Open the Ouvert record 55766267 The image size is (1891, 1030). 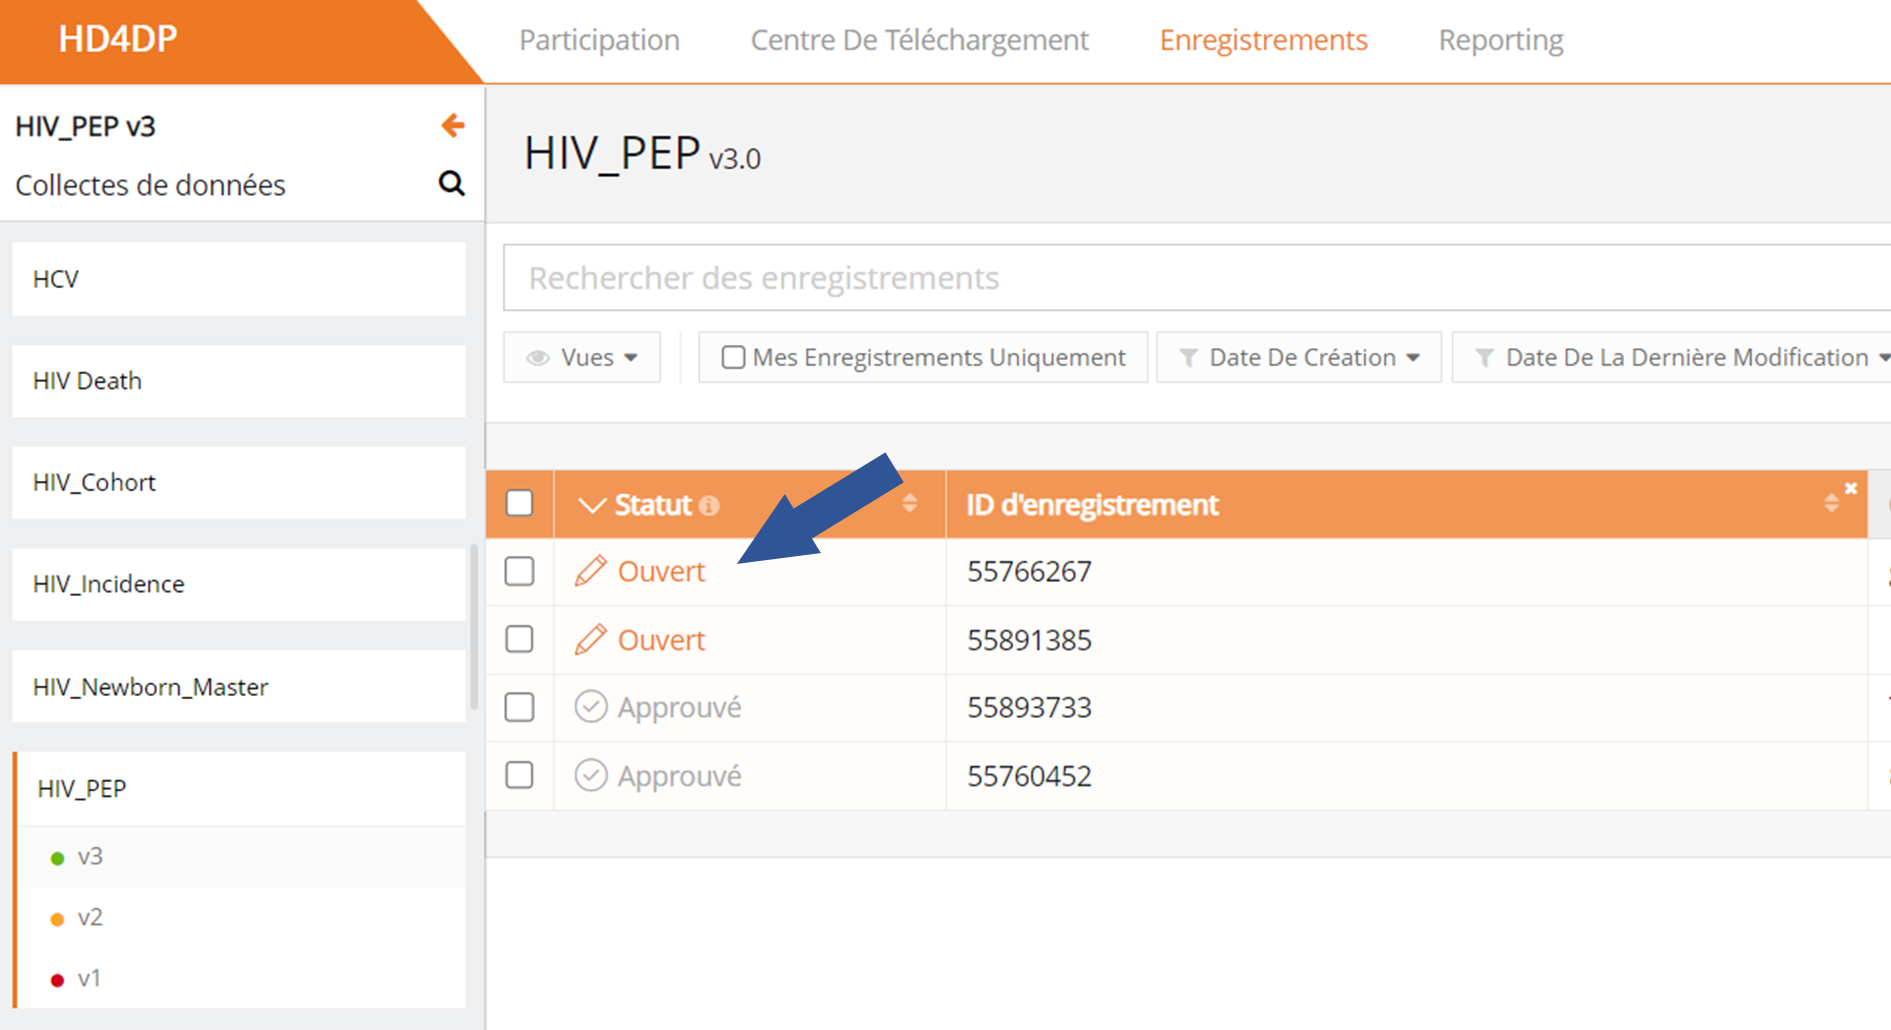pos(661,572)
